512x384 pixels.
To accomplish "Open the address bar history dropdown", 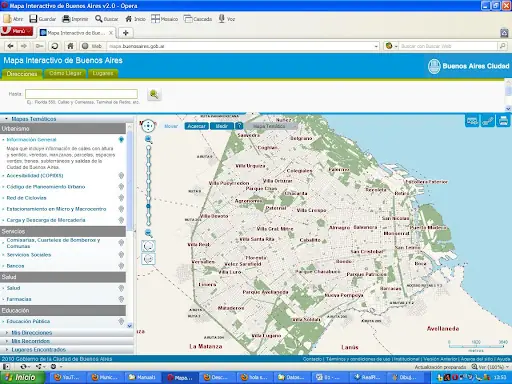I will click(x=376, y=46).
